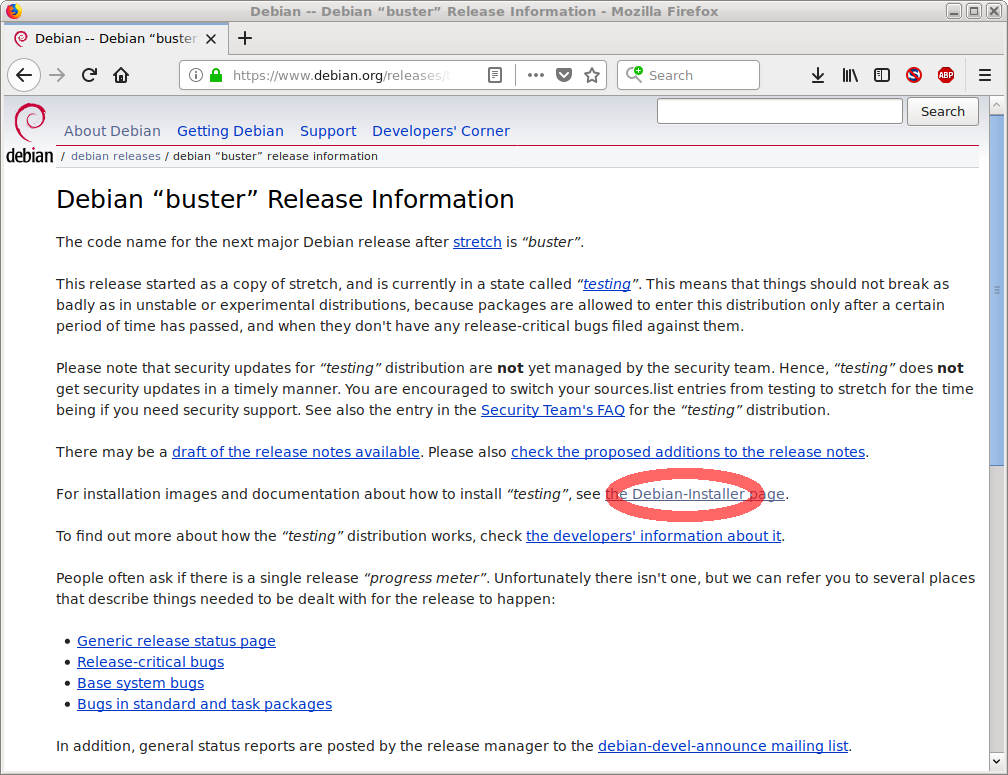Click the scrollbar down arrow
Viewport: 1008px width, 775px height.
point(996,762)
